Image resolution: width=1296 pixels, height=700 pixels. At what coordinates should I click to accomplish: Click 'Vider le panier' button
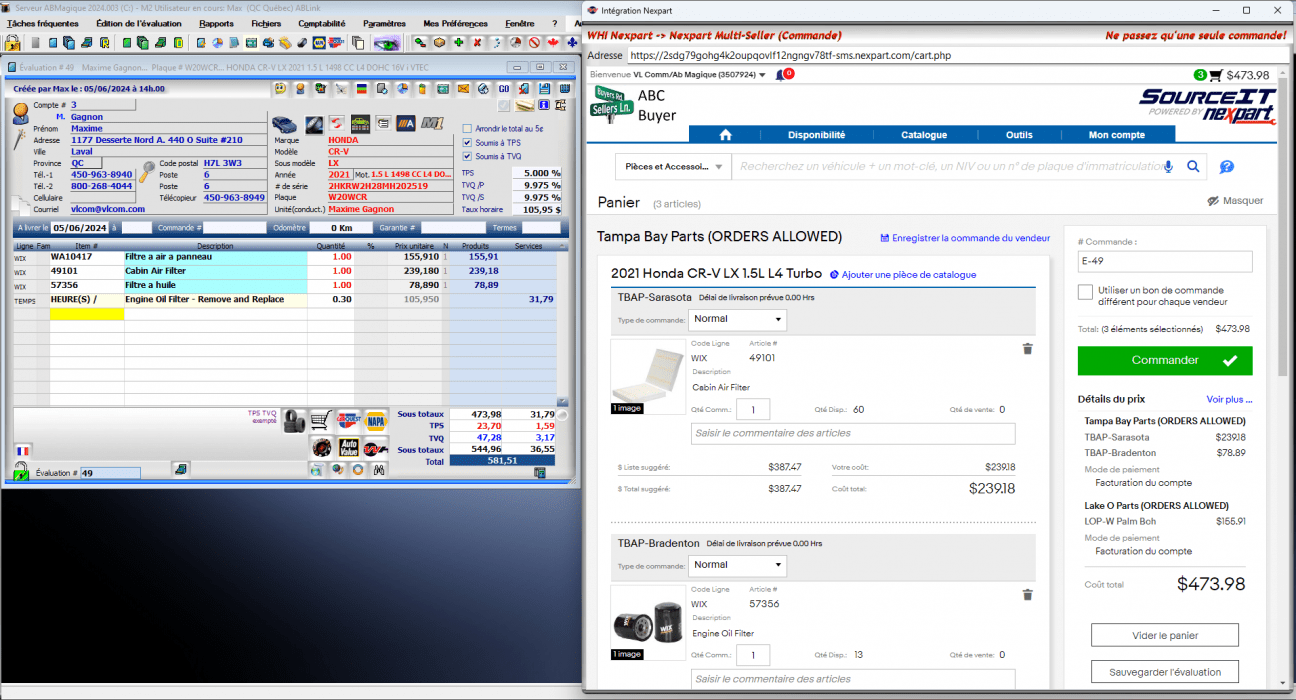(x=1165, y=635)
